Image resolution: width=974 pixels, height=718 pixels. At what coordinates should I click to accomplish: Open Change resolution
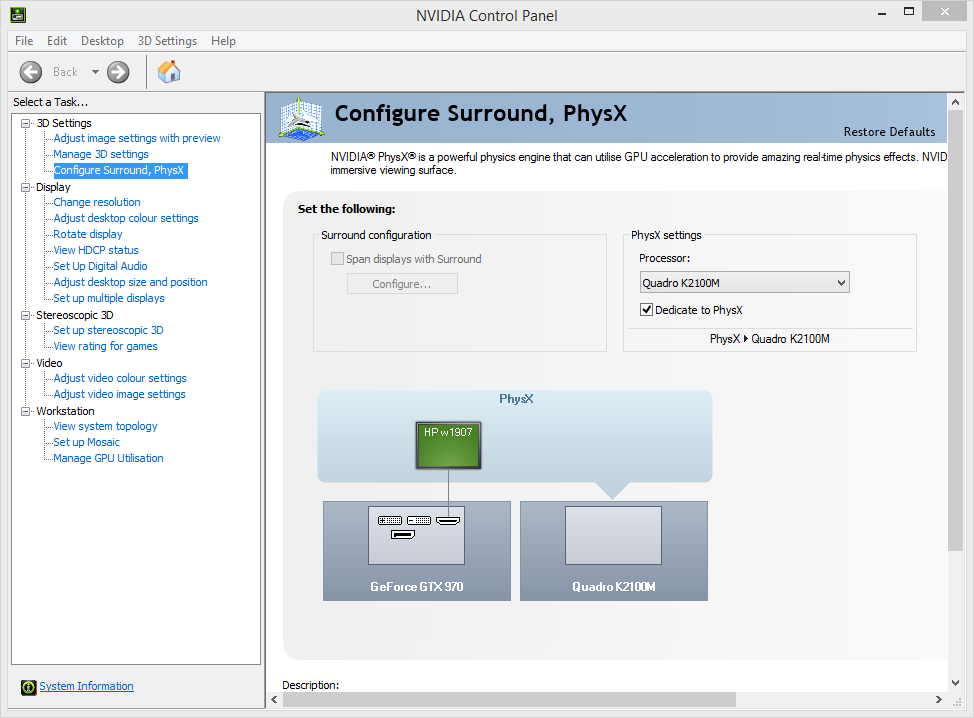pyautogui.click(x=97, y=202)
